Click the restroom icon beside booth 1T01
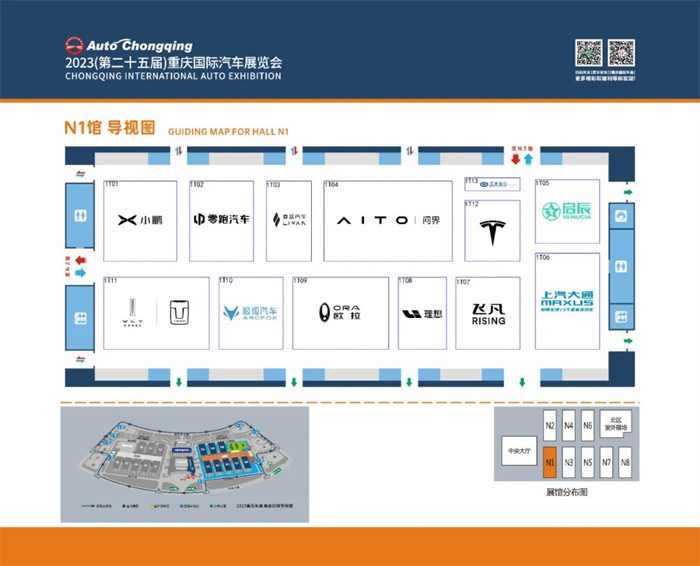The height and width of the screenshot is (566, 700). click(80, 216)
